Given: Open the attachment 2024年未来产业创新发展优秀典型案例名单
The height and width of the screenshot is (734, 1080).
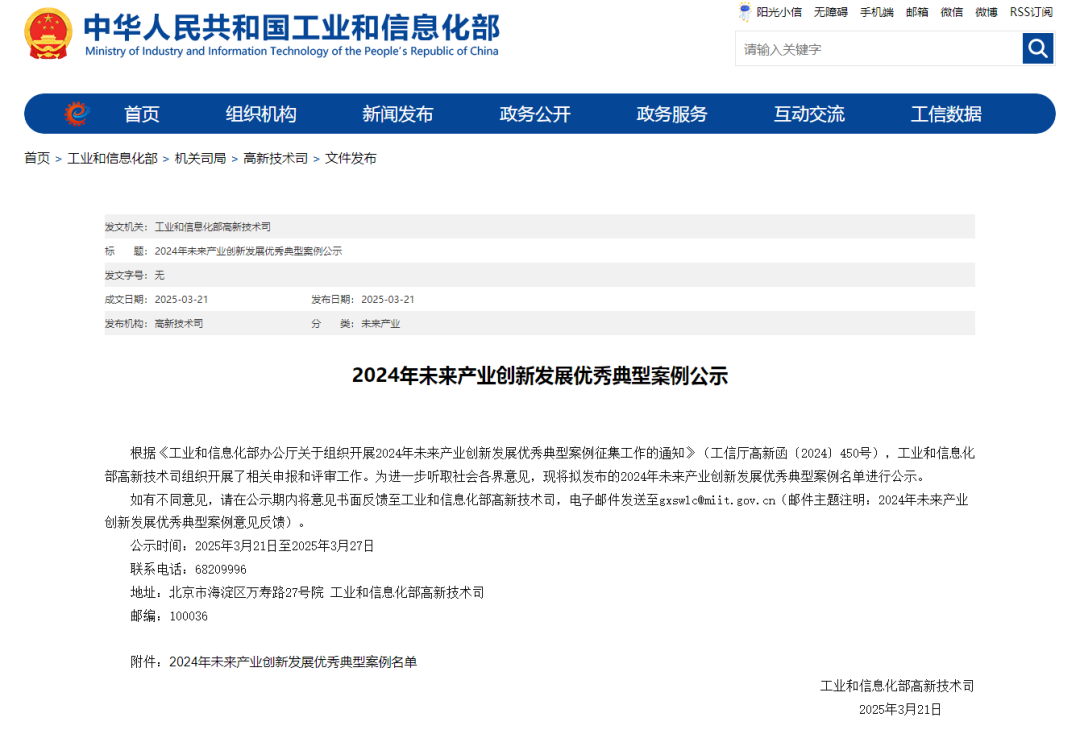Looking at the screenshot, I should [x=293, y=662].
